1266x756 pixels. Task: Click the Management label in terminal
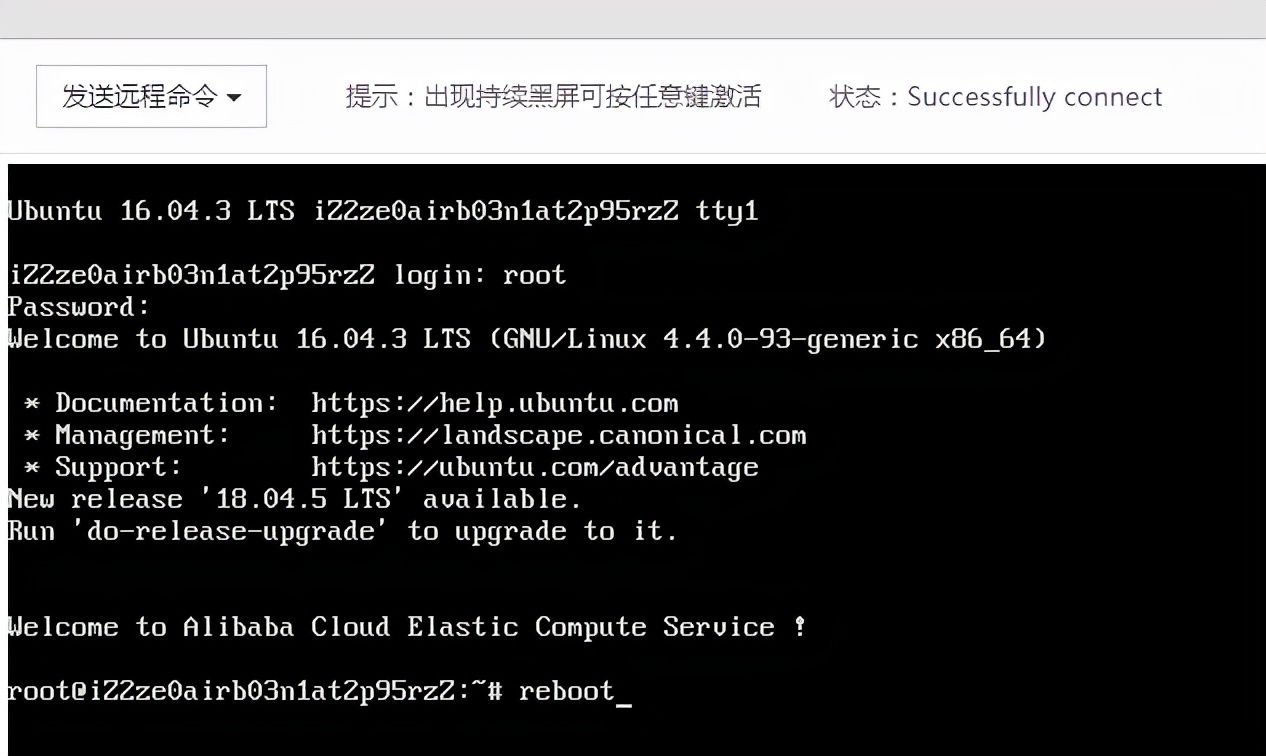click(x=142, y=435)
